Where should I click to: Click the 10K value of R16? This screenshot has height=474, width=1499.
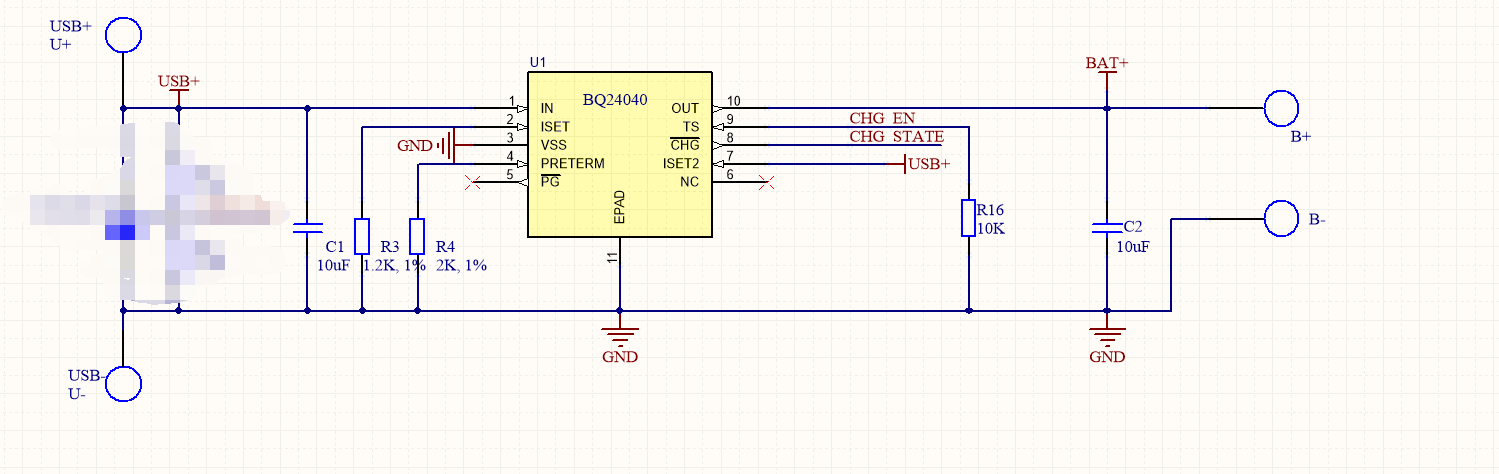(991, 228)
